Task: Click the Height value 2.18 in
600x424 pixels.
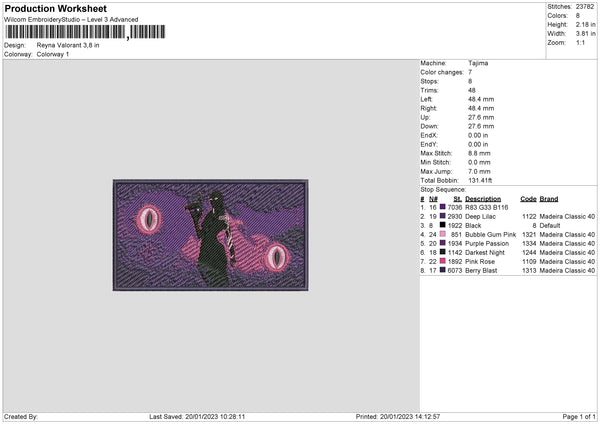Action: point(585,24)
